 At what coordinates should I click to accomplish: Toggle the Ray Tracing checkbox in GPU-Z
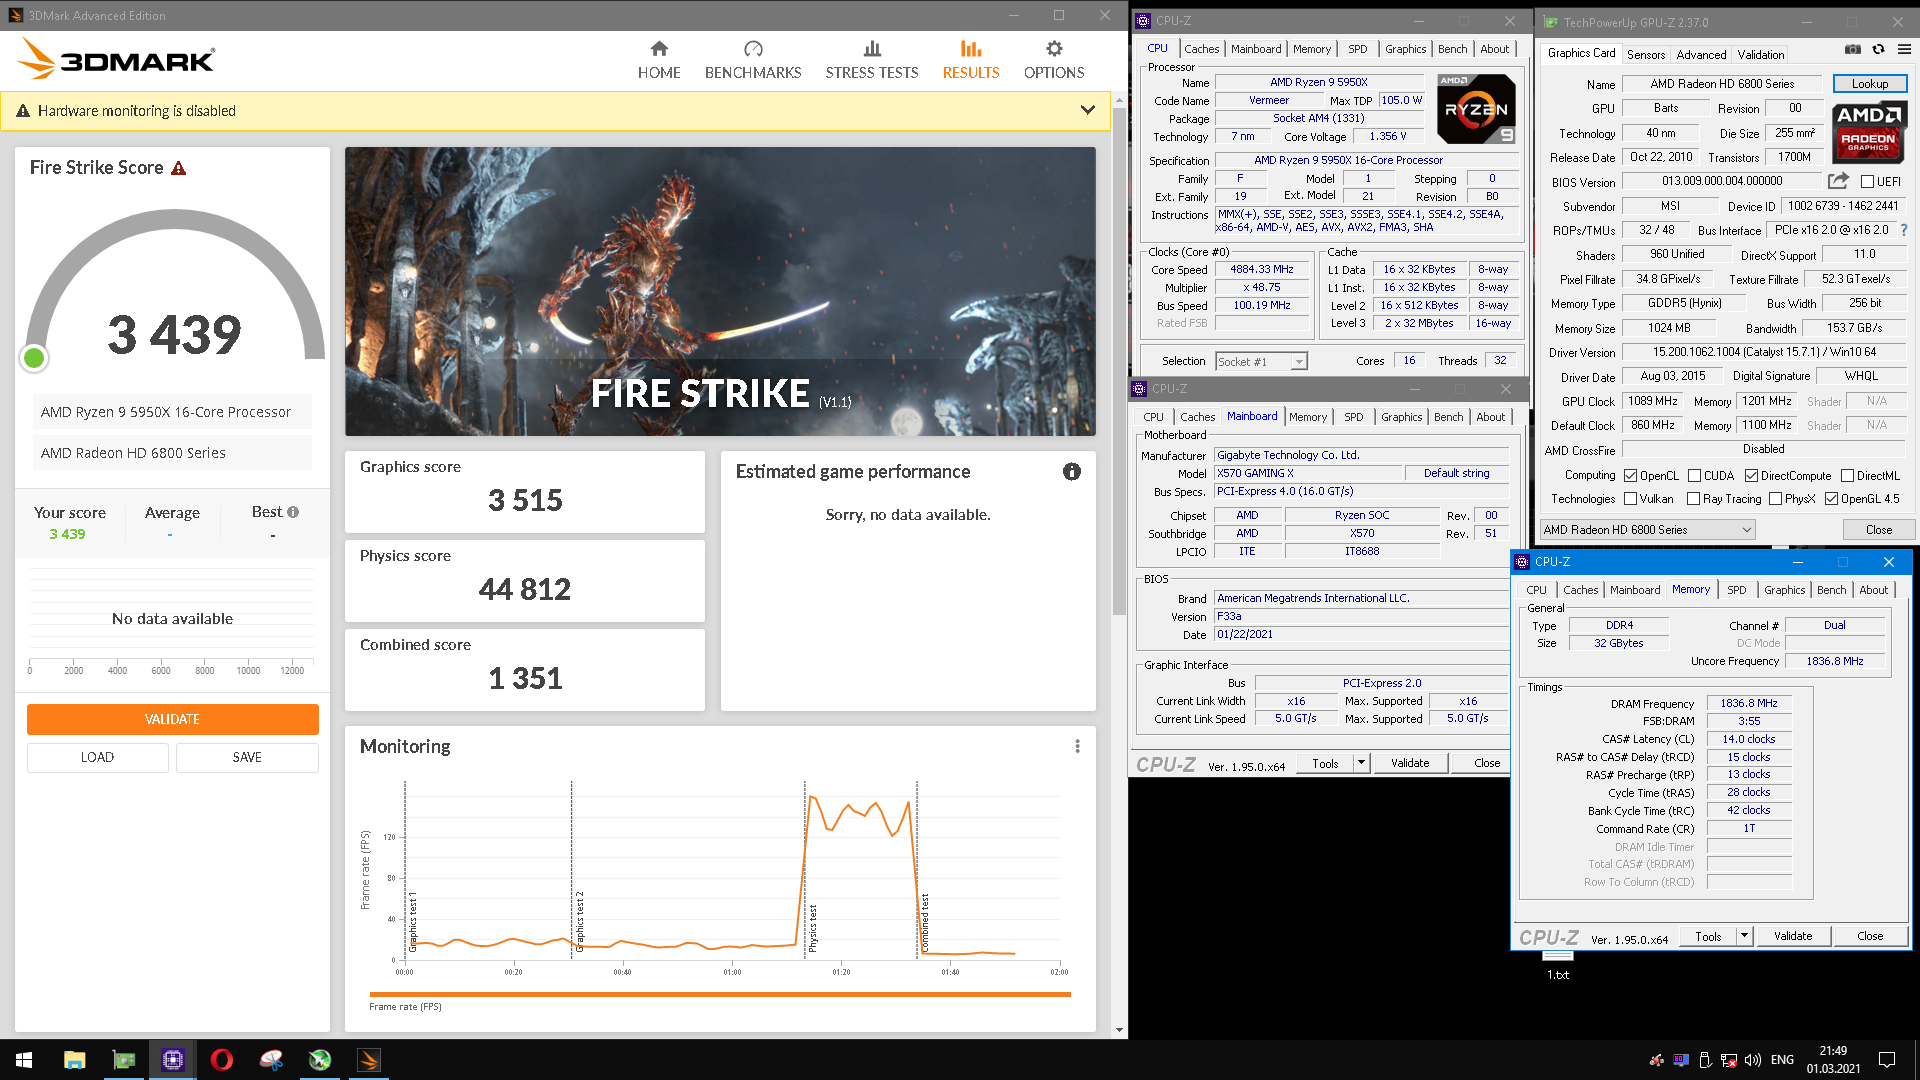[x=1694, y=499]
